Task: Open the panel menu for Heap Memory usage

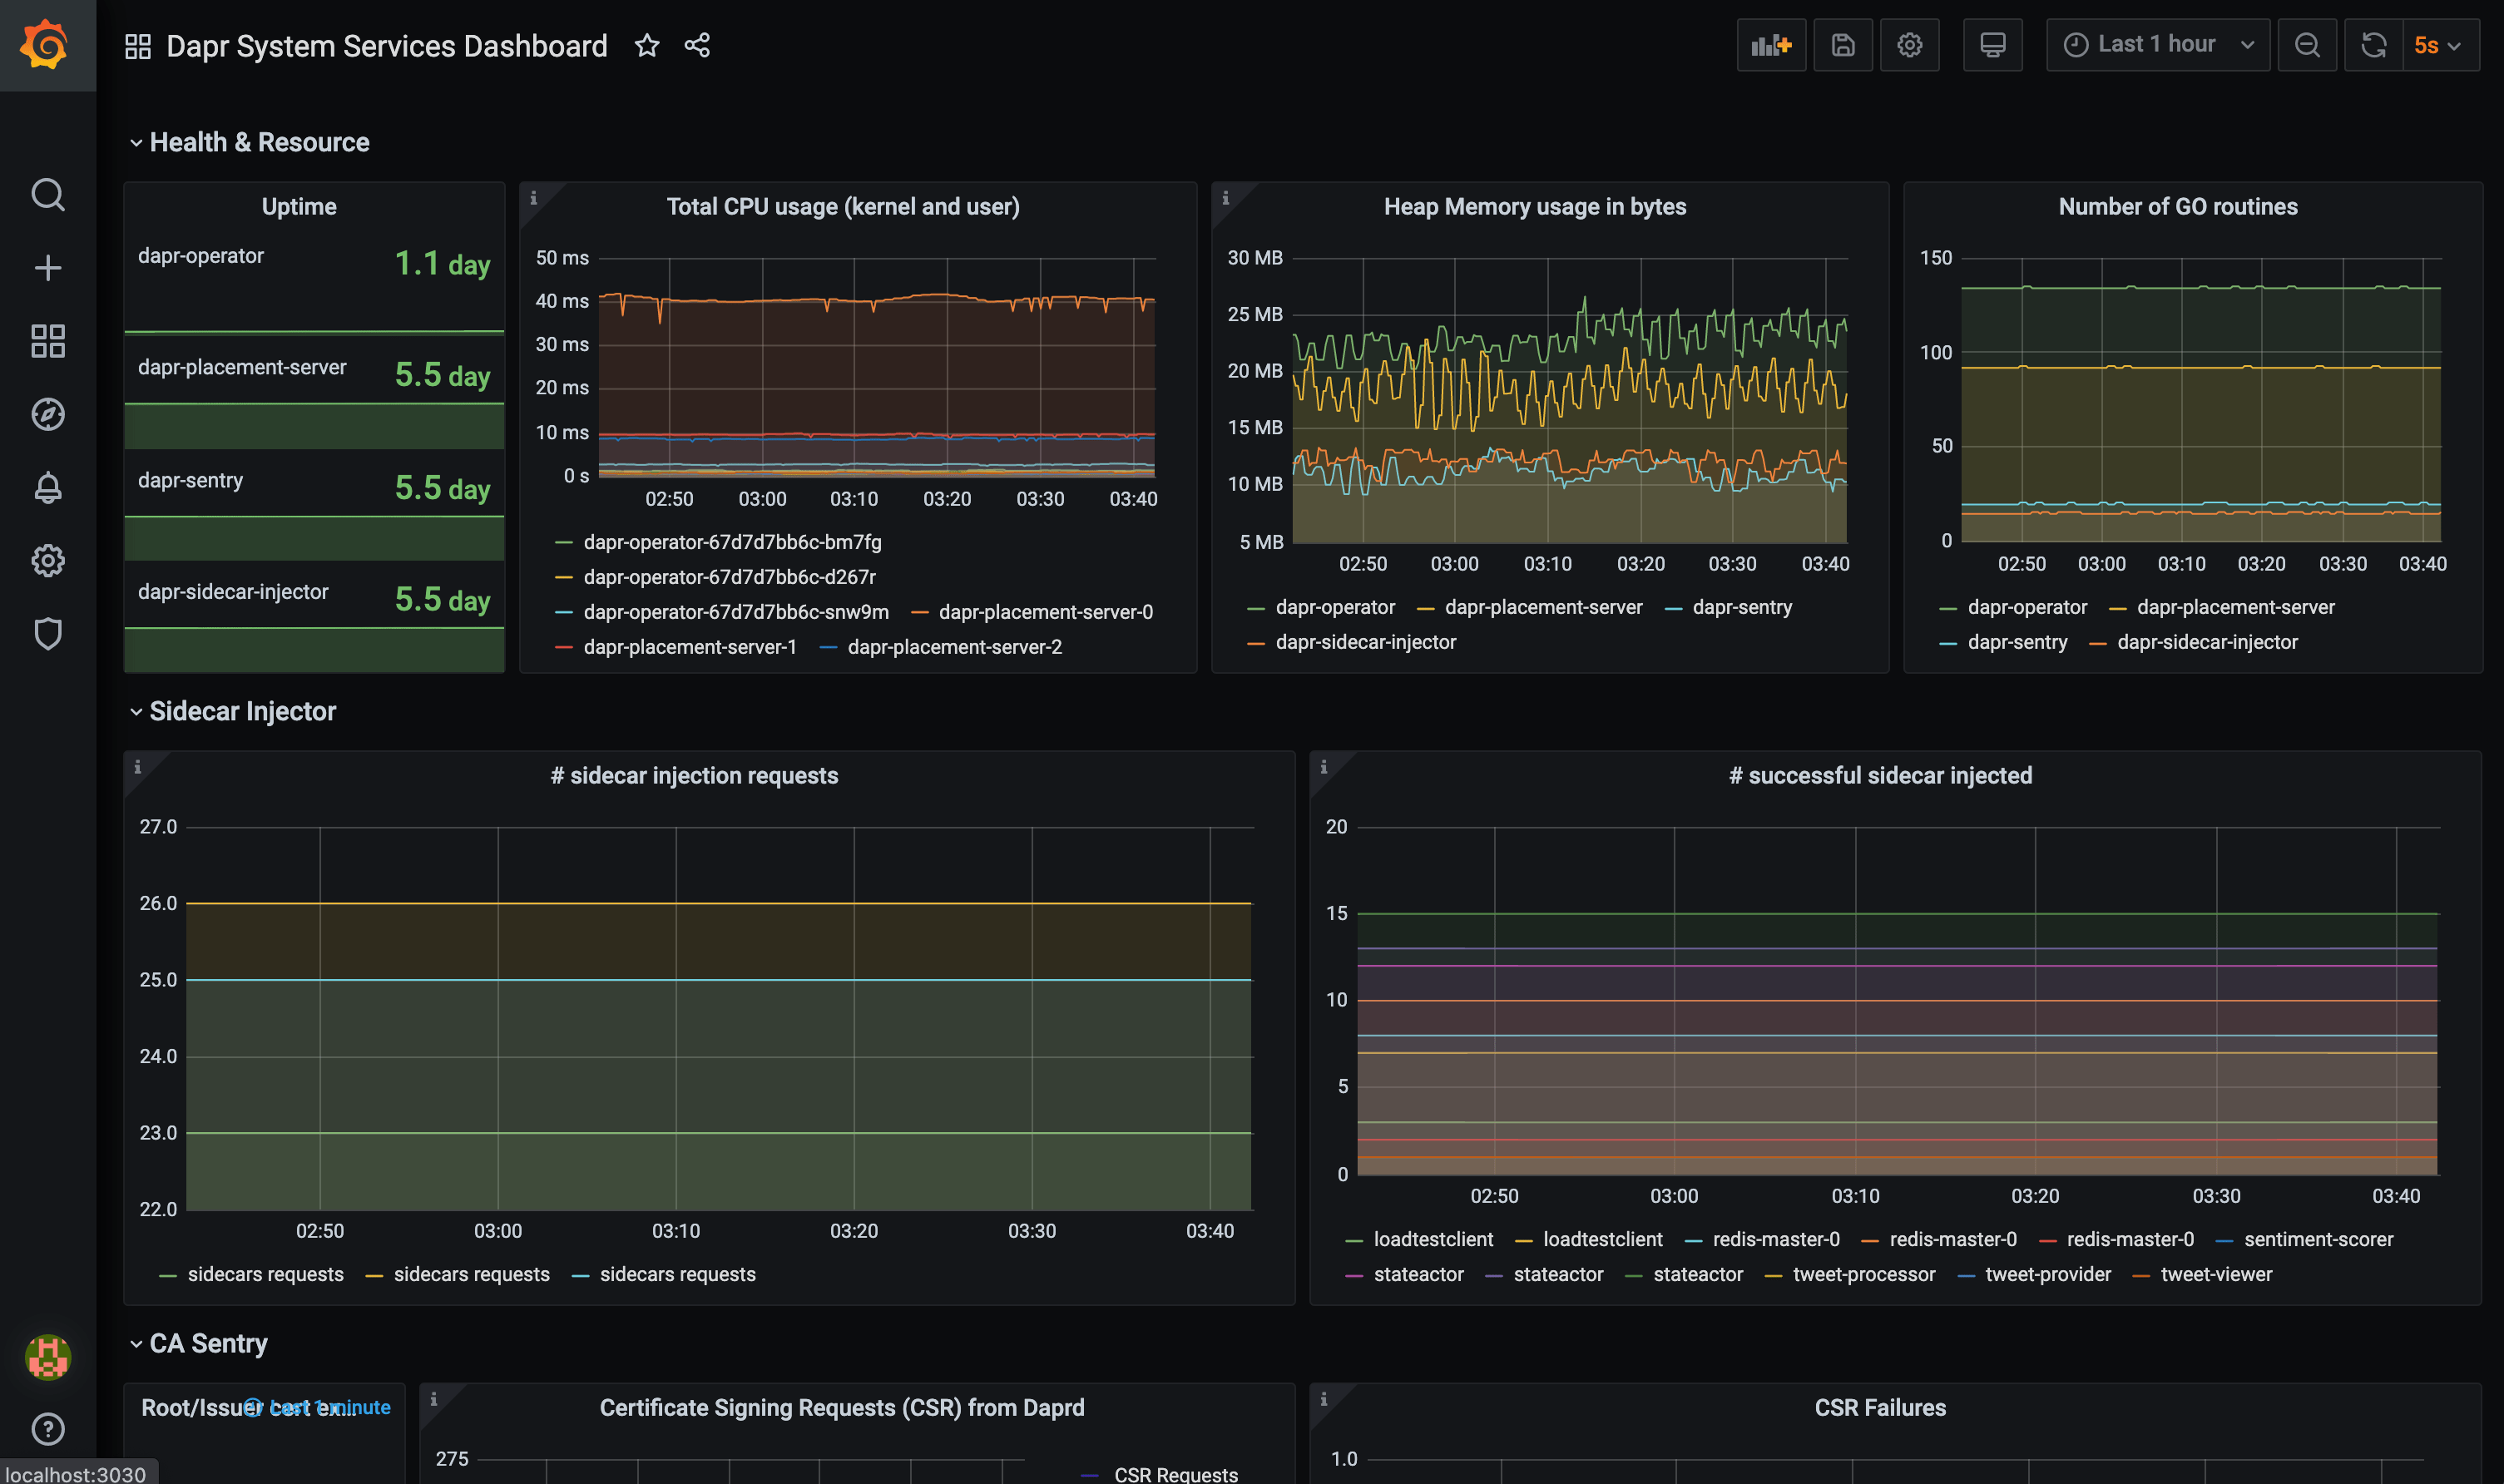Action: (x=1535, y=206)
